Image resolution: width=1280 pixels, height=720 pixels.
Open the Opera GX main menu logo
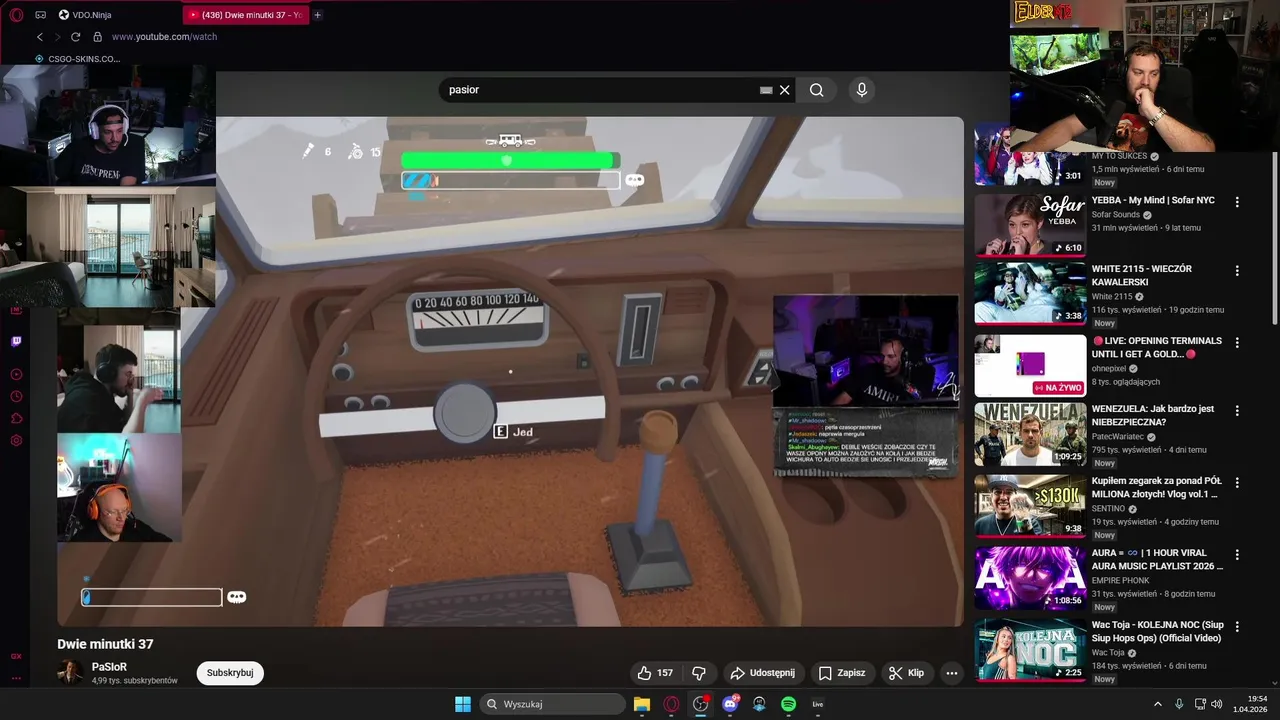pos(16,15)
